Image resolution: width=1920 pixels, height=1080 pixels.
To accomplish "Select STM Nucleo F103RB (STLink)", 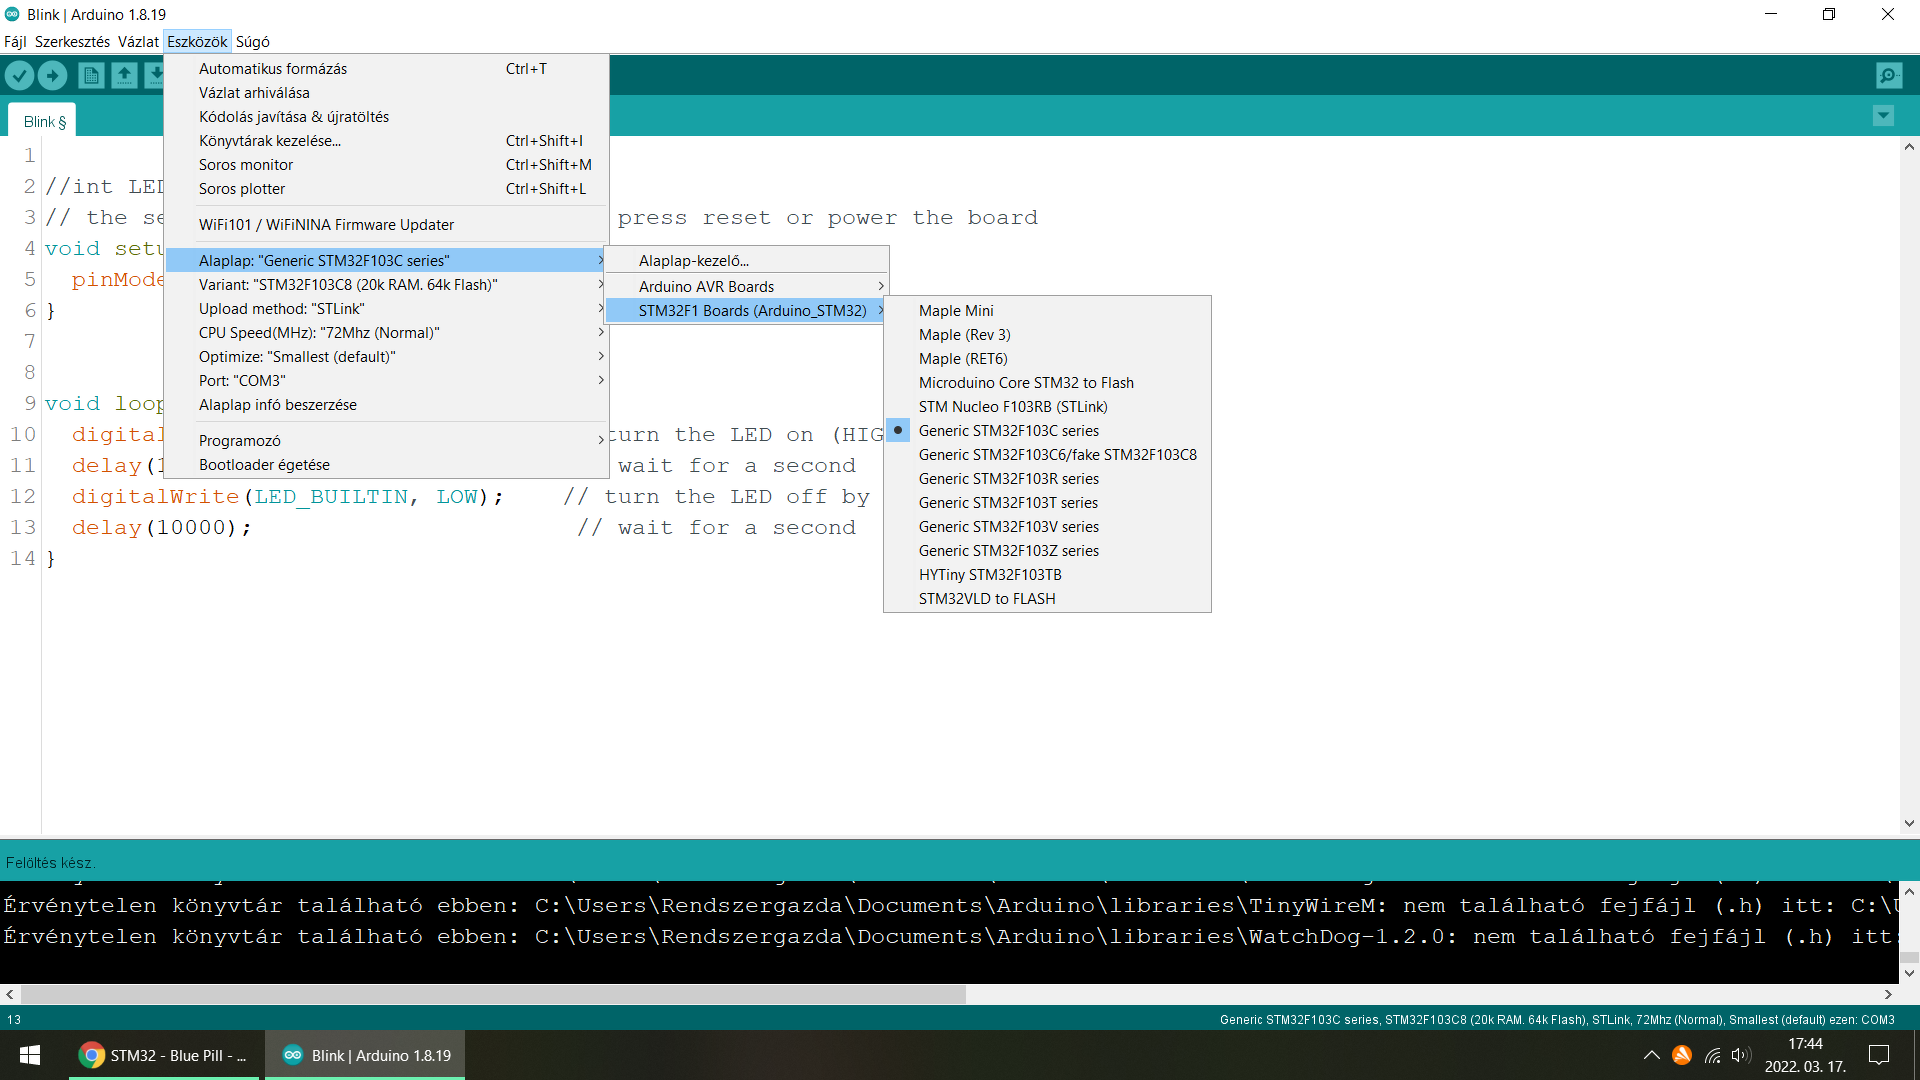I will [x=1047, y=407].
